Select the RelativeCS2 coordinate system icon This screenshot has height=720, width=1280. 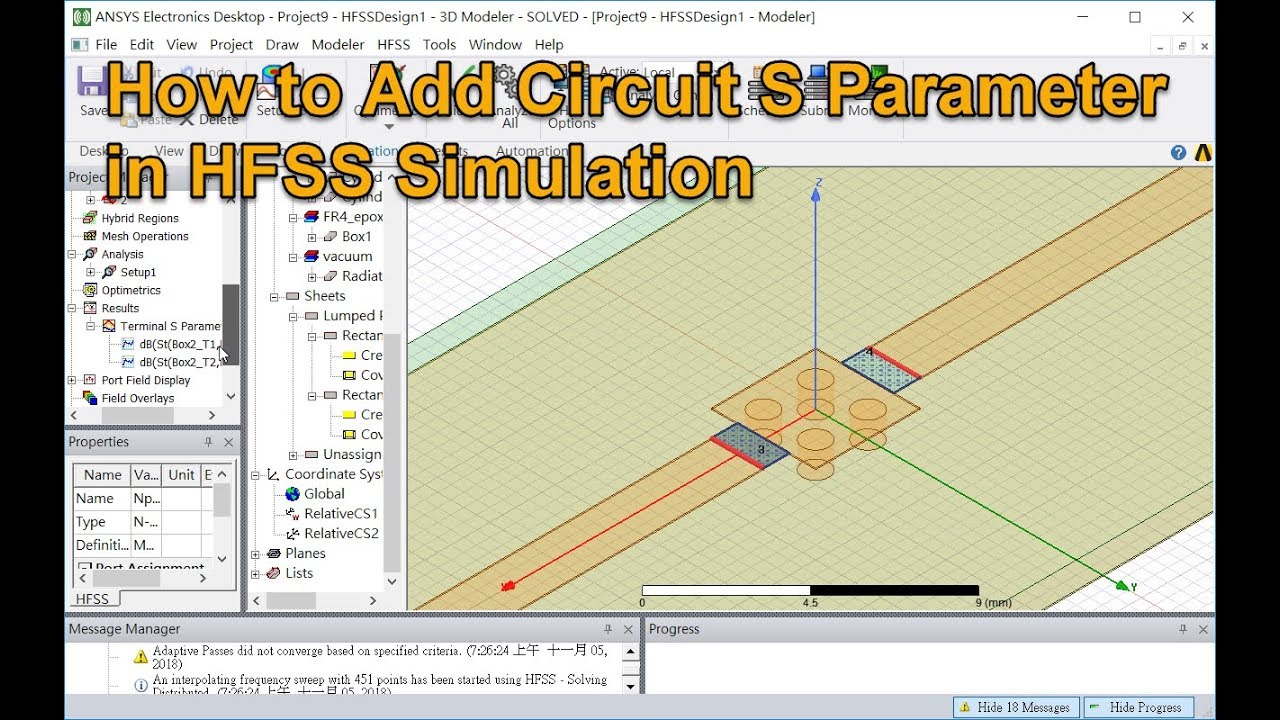click(292, 534)
